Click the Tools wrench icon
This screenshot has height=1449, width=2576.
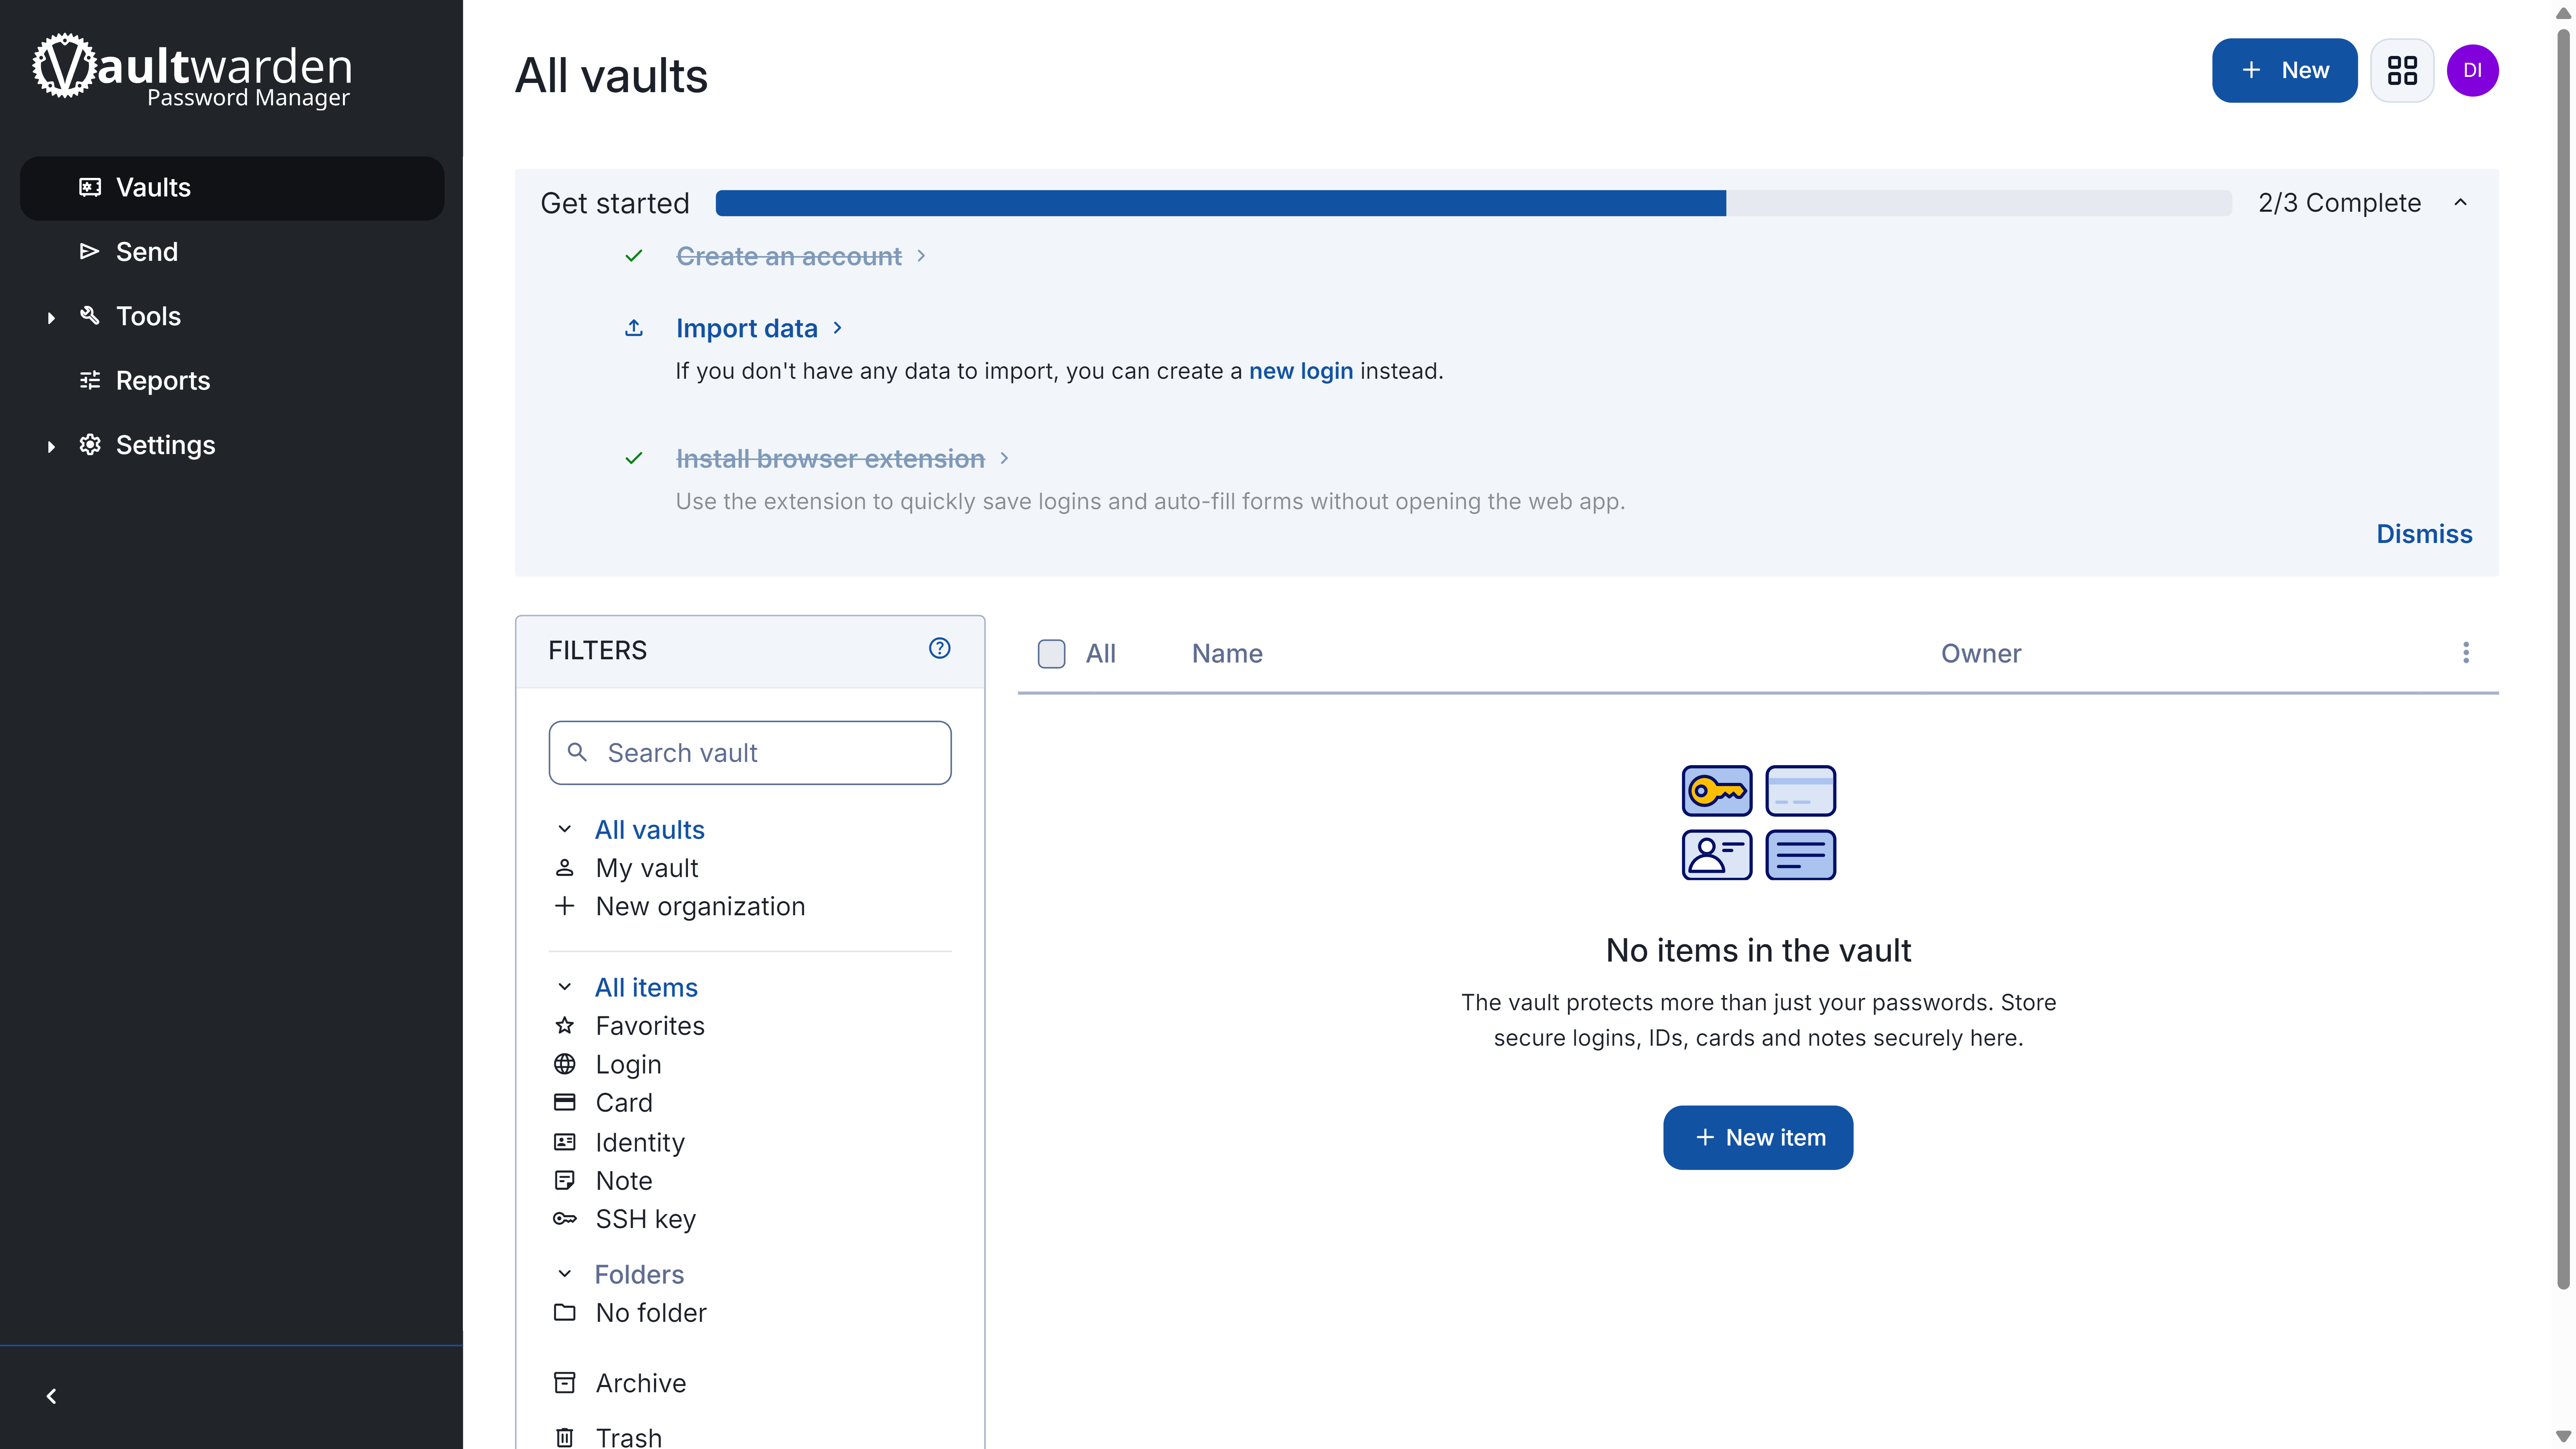coord(90,316)
